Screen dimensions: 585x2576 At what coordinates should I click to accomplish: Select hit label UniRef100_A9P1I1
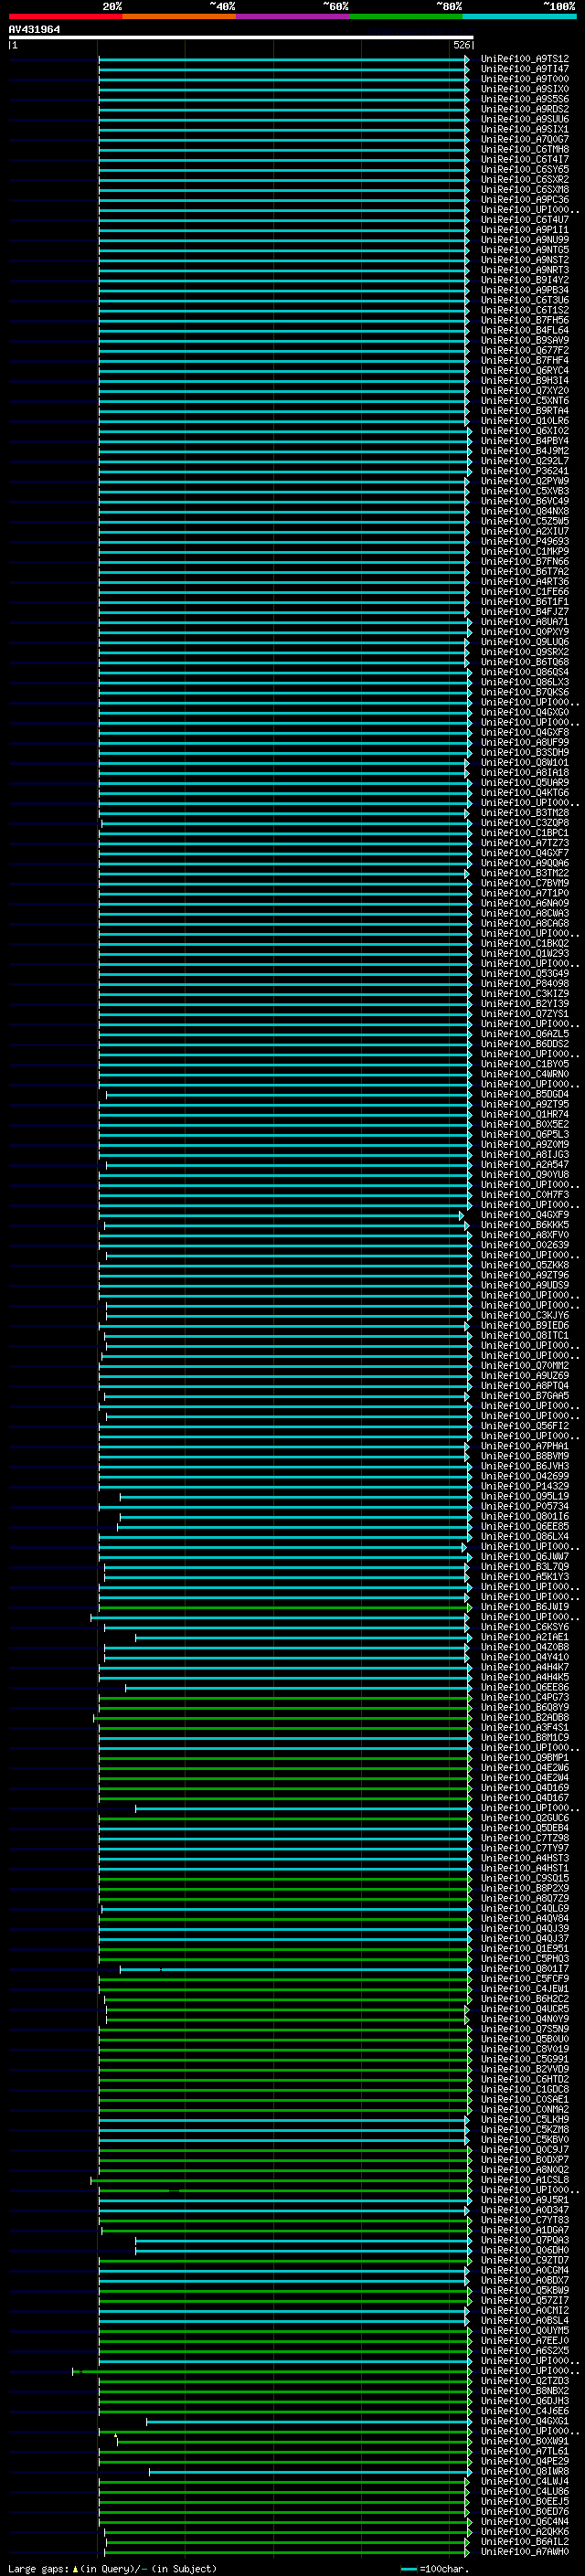[525, 230]
